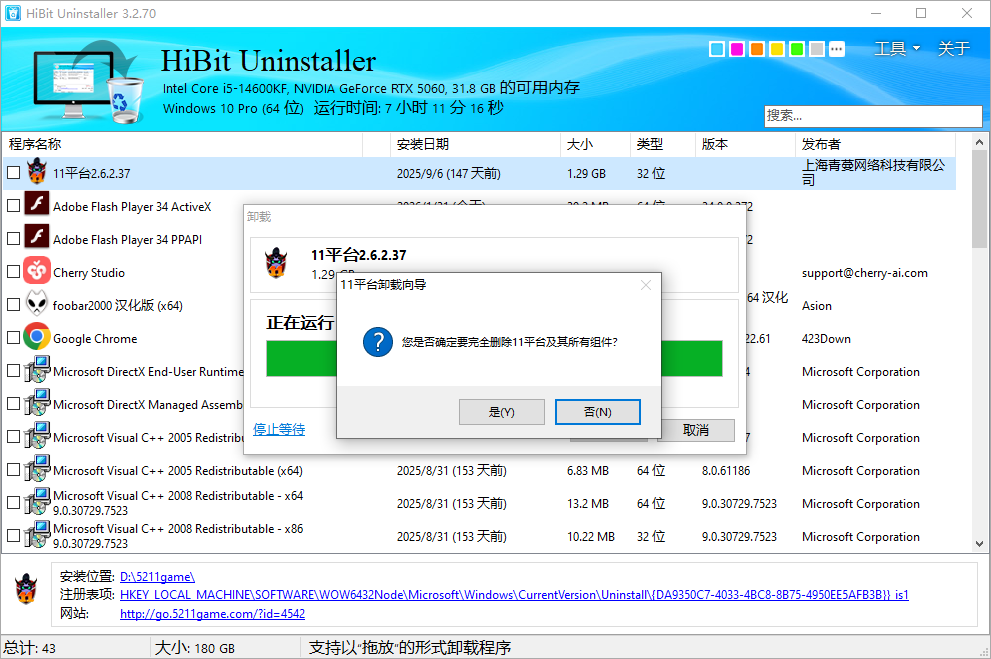Expand the extra theme colors with the ellipsis button
Image resolution: width=991 pixels, height=659 pixels.
pyautogui.click(x=837, y=48)
